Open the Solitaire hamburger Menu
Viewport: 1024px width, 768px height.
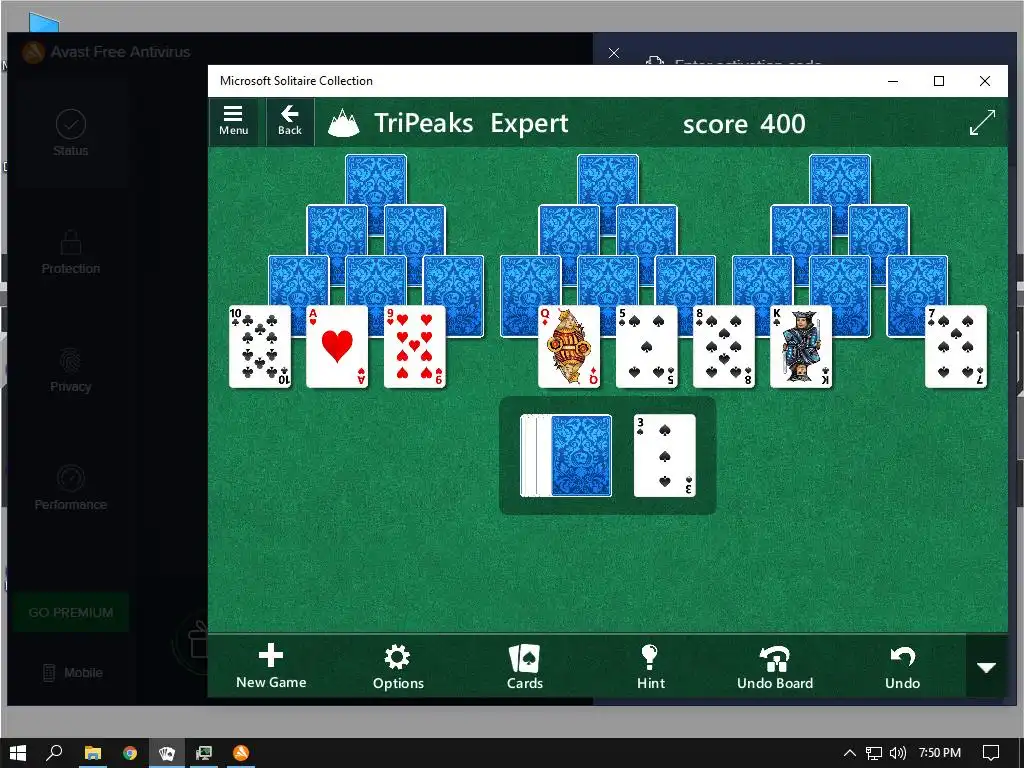[x=234, y=121]
